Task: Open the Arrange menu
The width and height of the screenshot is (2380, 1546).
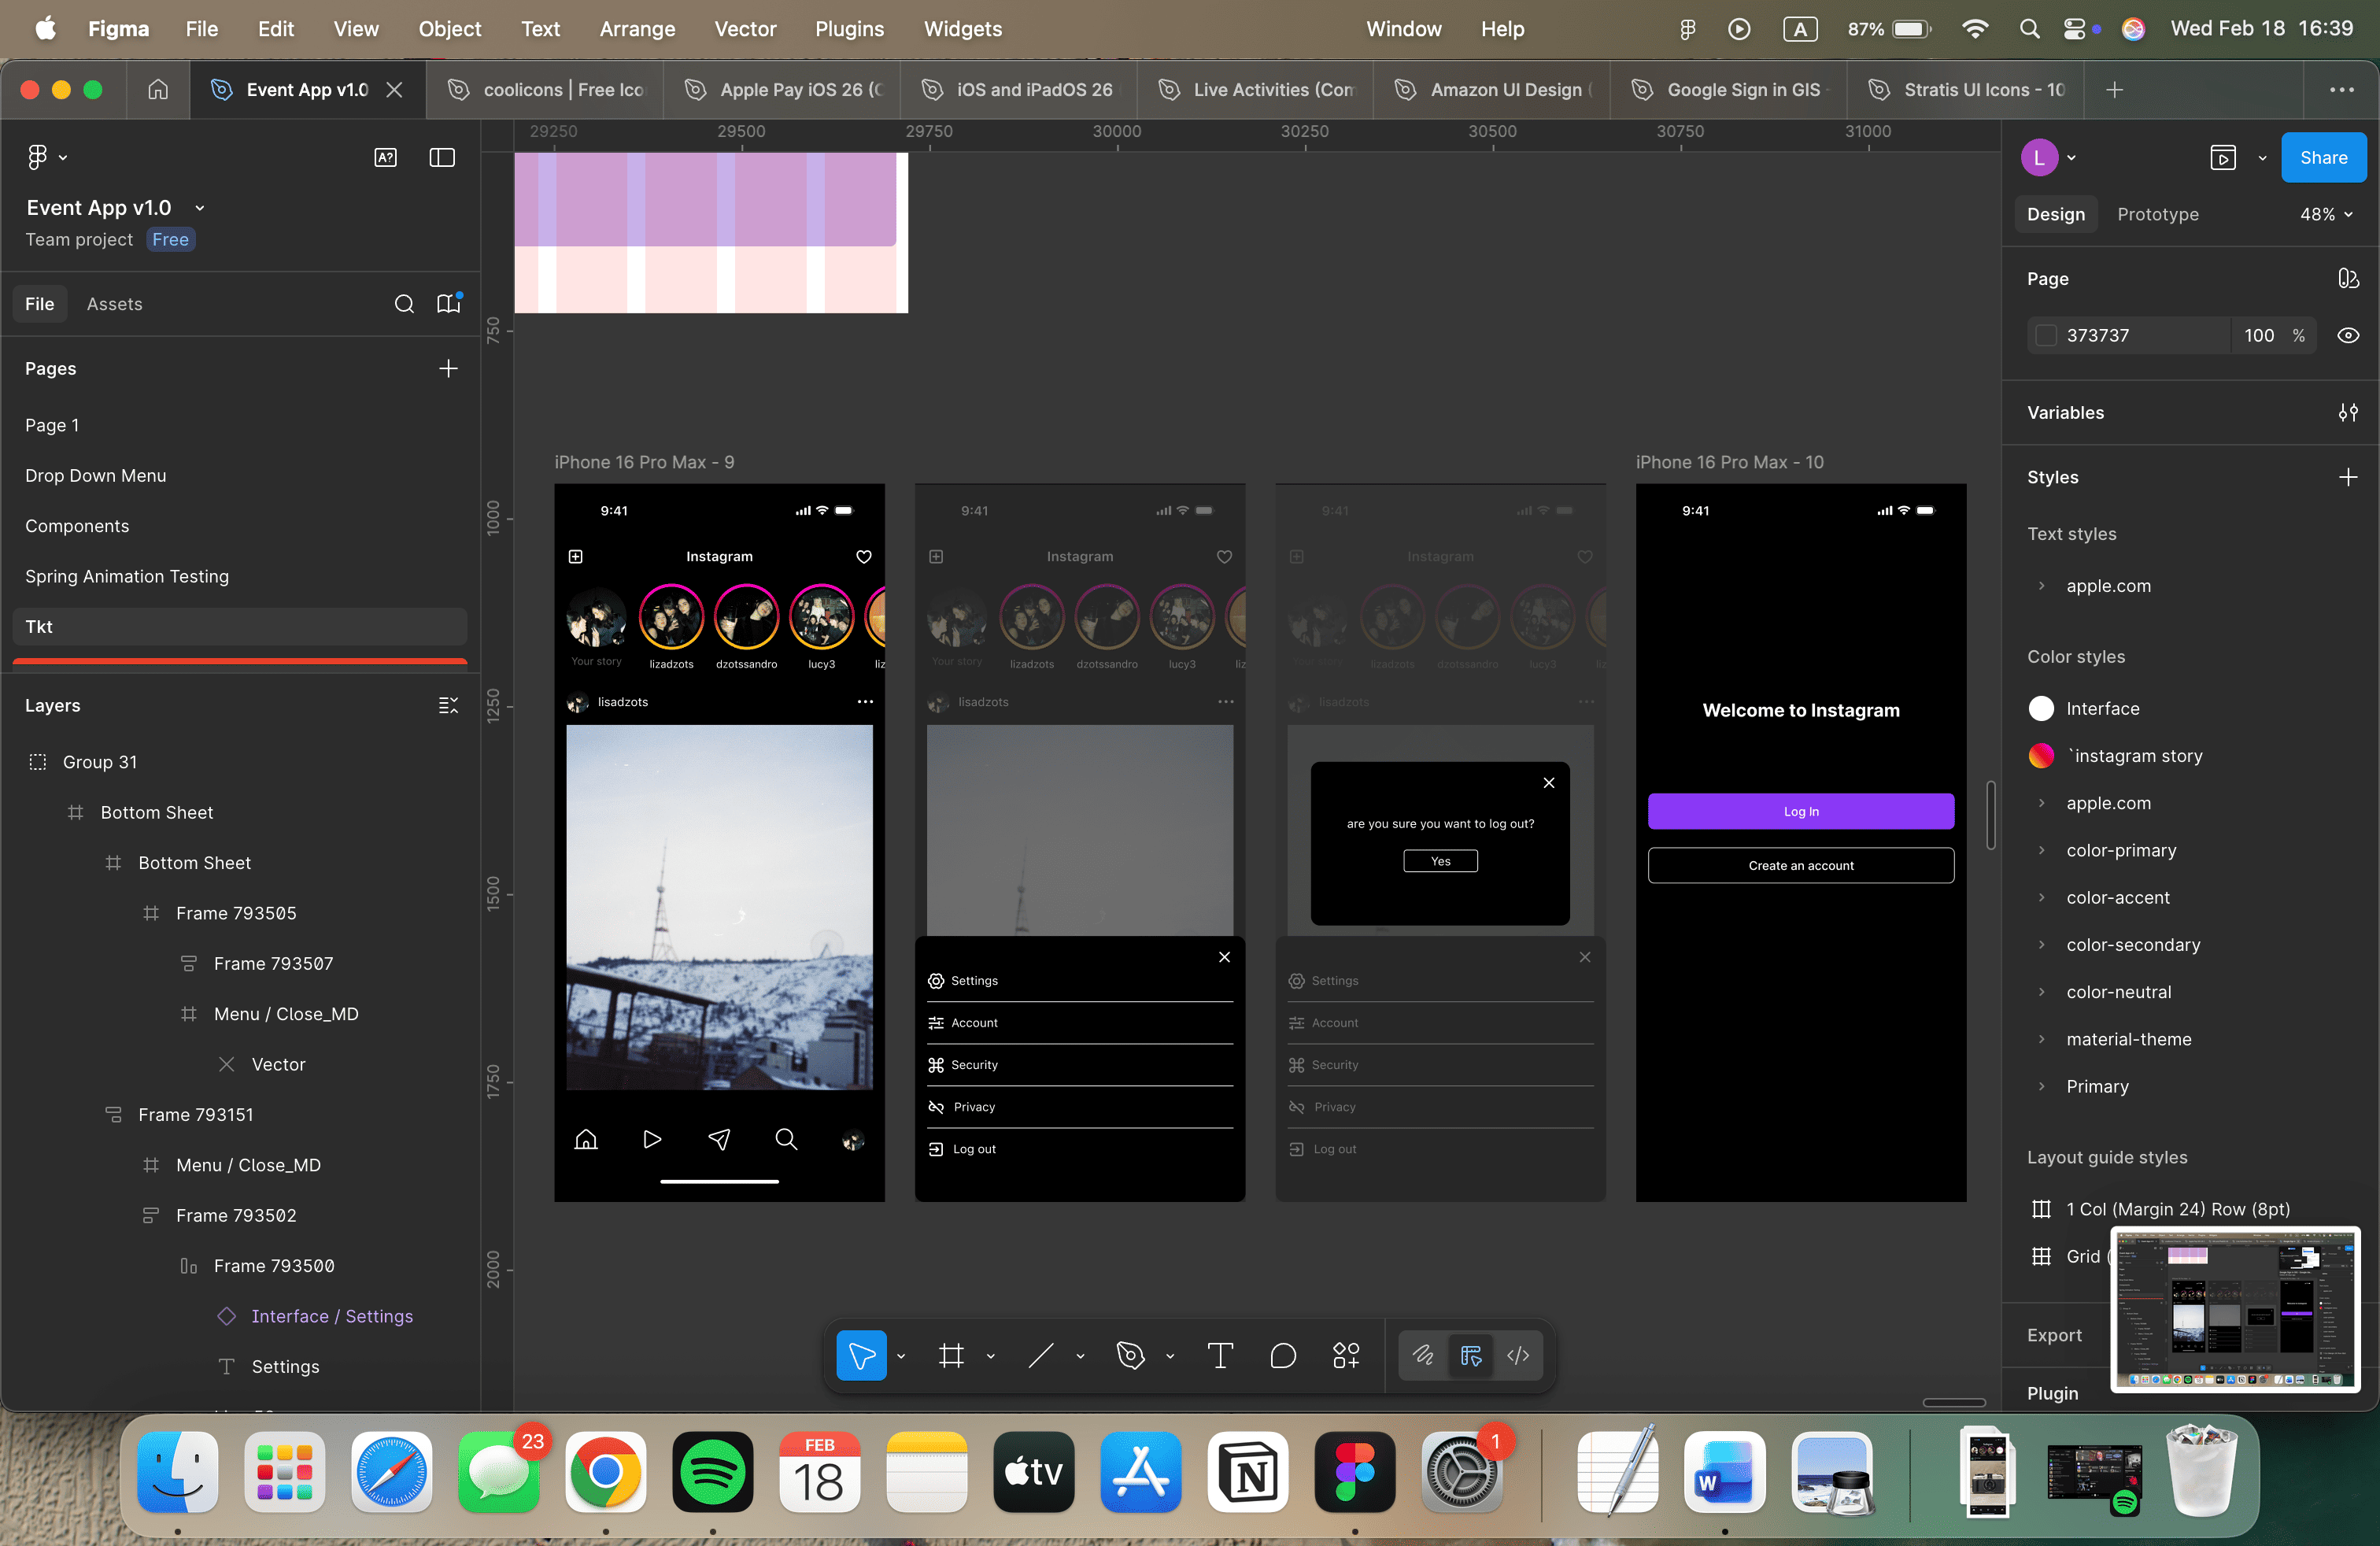Action: pyautogui.click(x=637, y=29)
